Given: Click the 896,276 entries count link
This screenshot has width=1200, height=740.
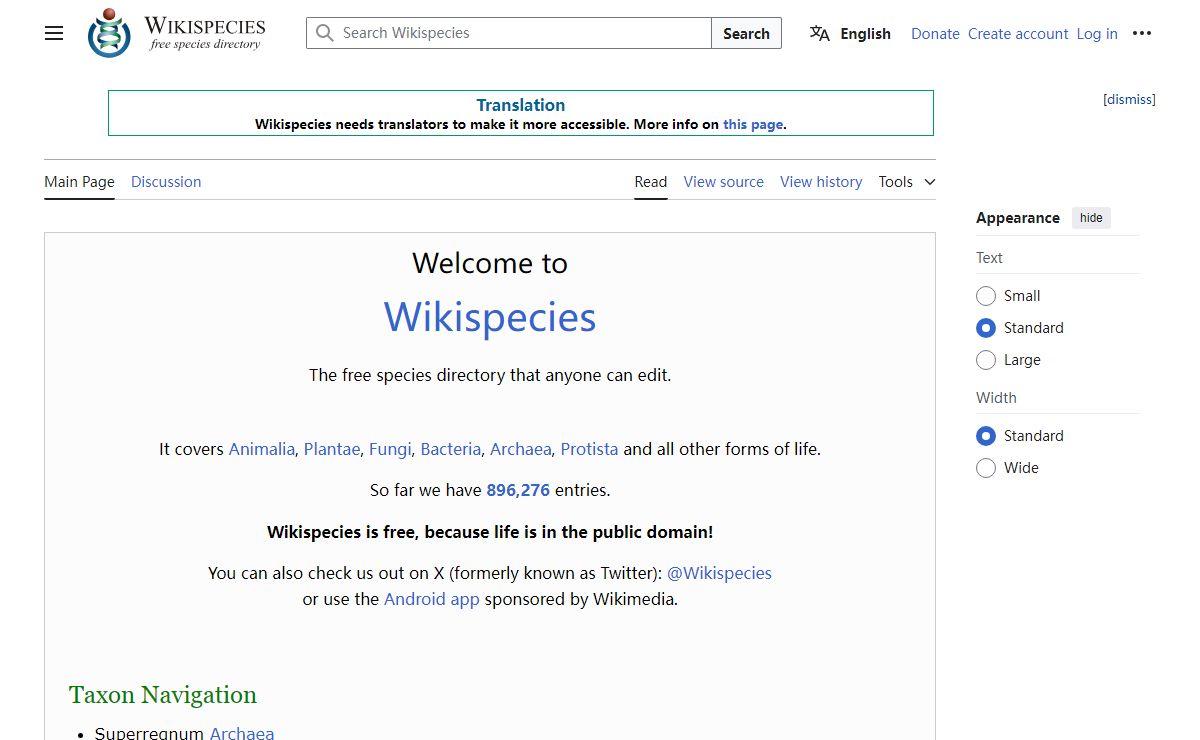Looking at the screenshot, I should 518,490.
